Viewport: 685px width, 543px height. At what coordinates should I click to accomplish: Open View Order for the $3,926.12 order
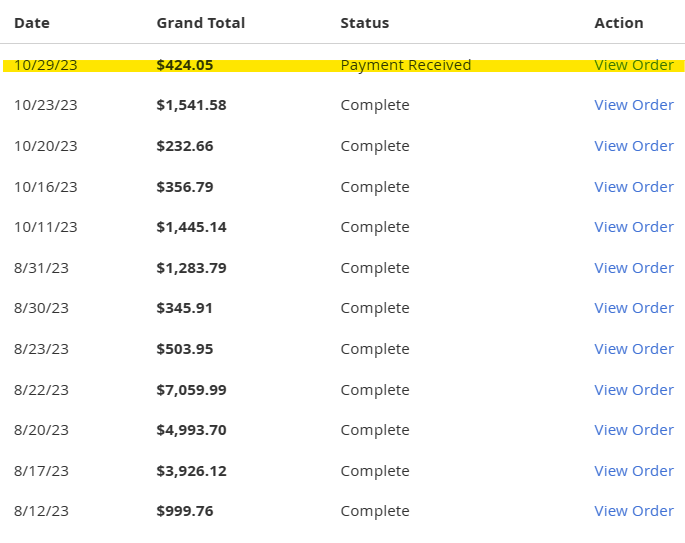pyautogui.click(x=633, y=471)
